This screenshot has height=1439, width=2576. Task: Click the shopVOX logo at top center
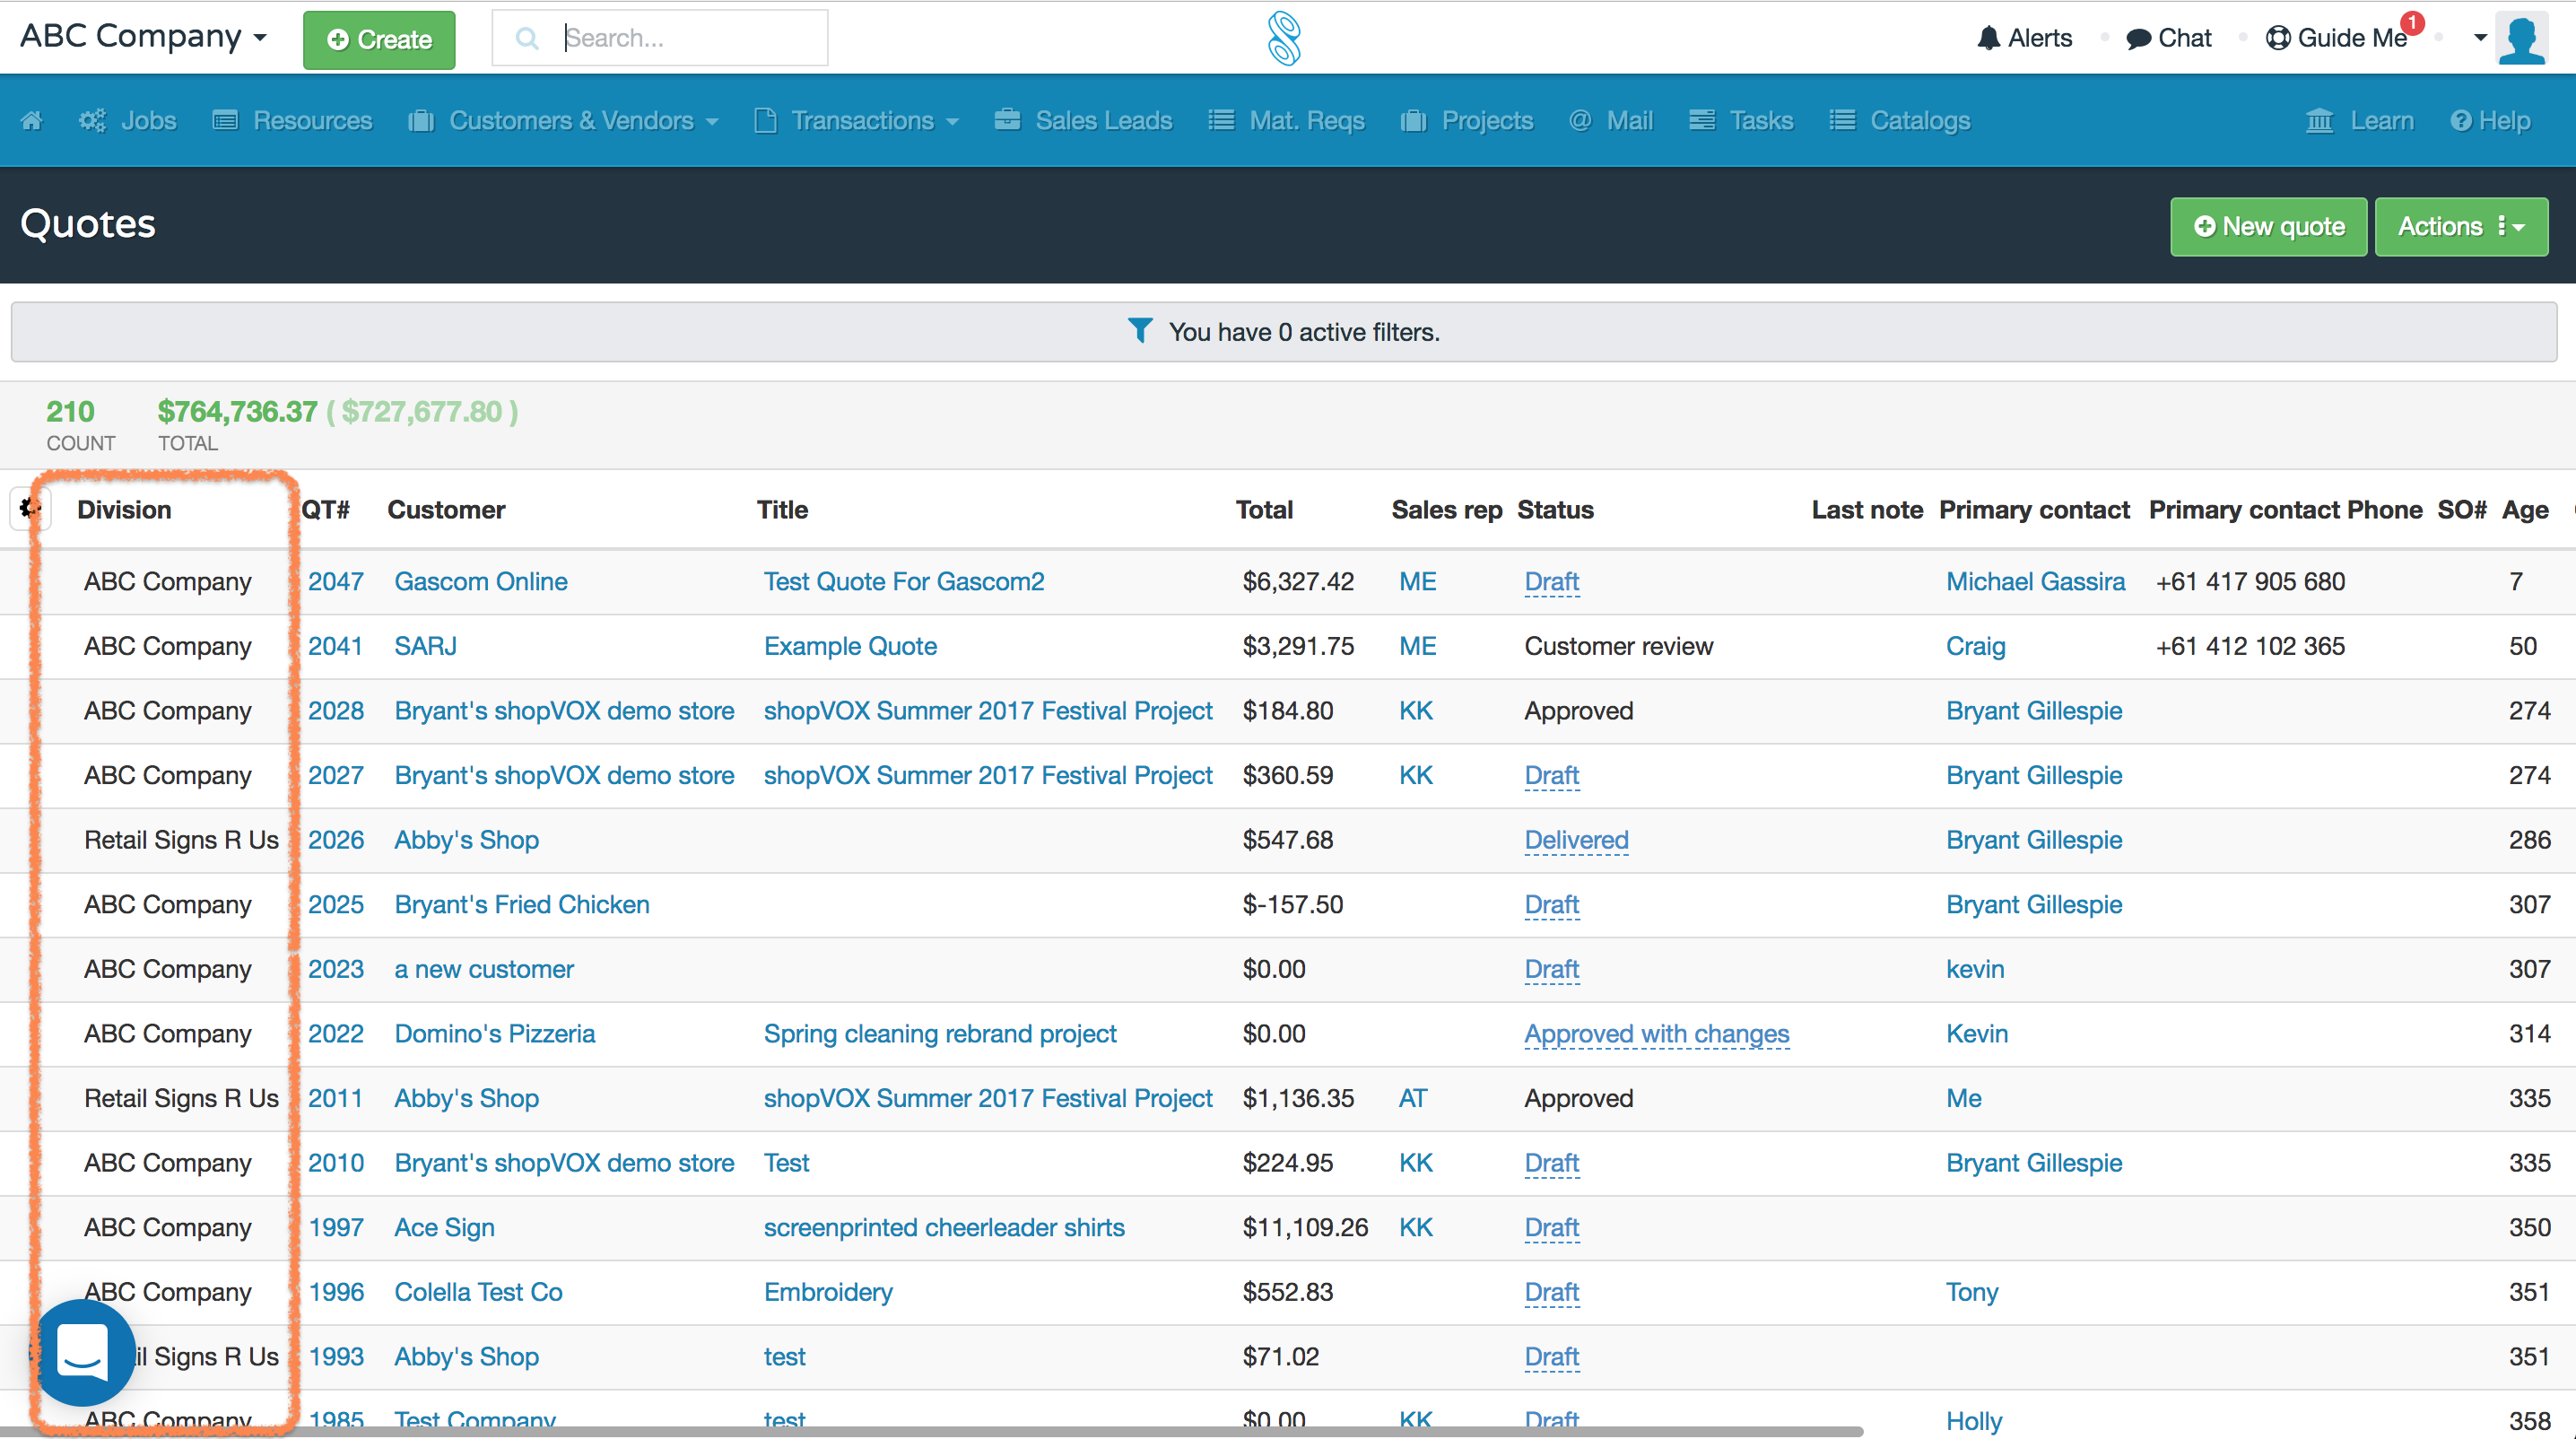1284,38
